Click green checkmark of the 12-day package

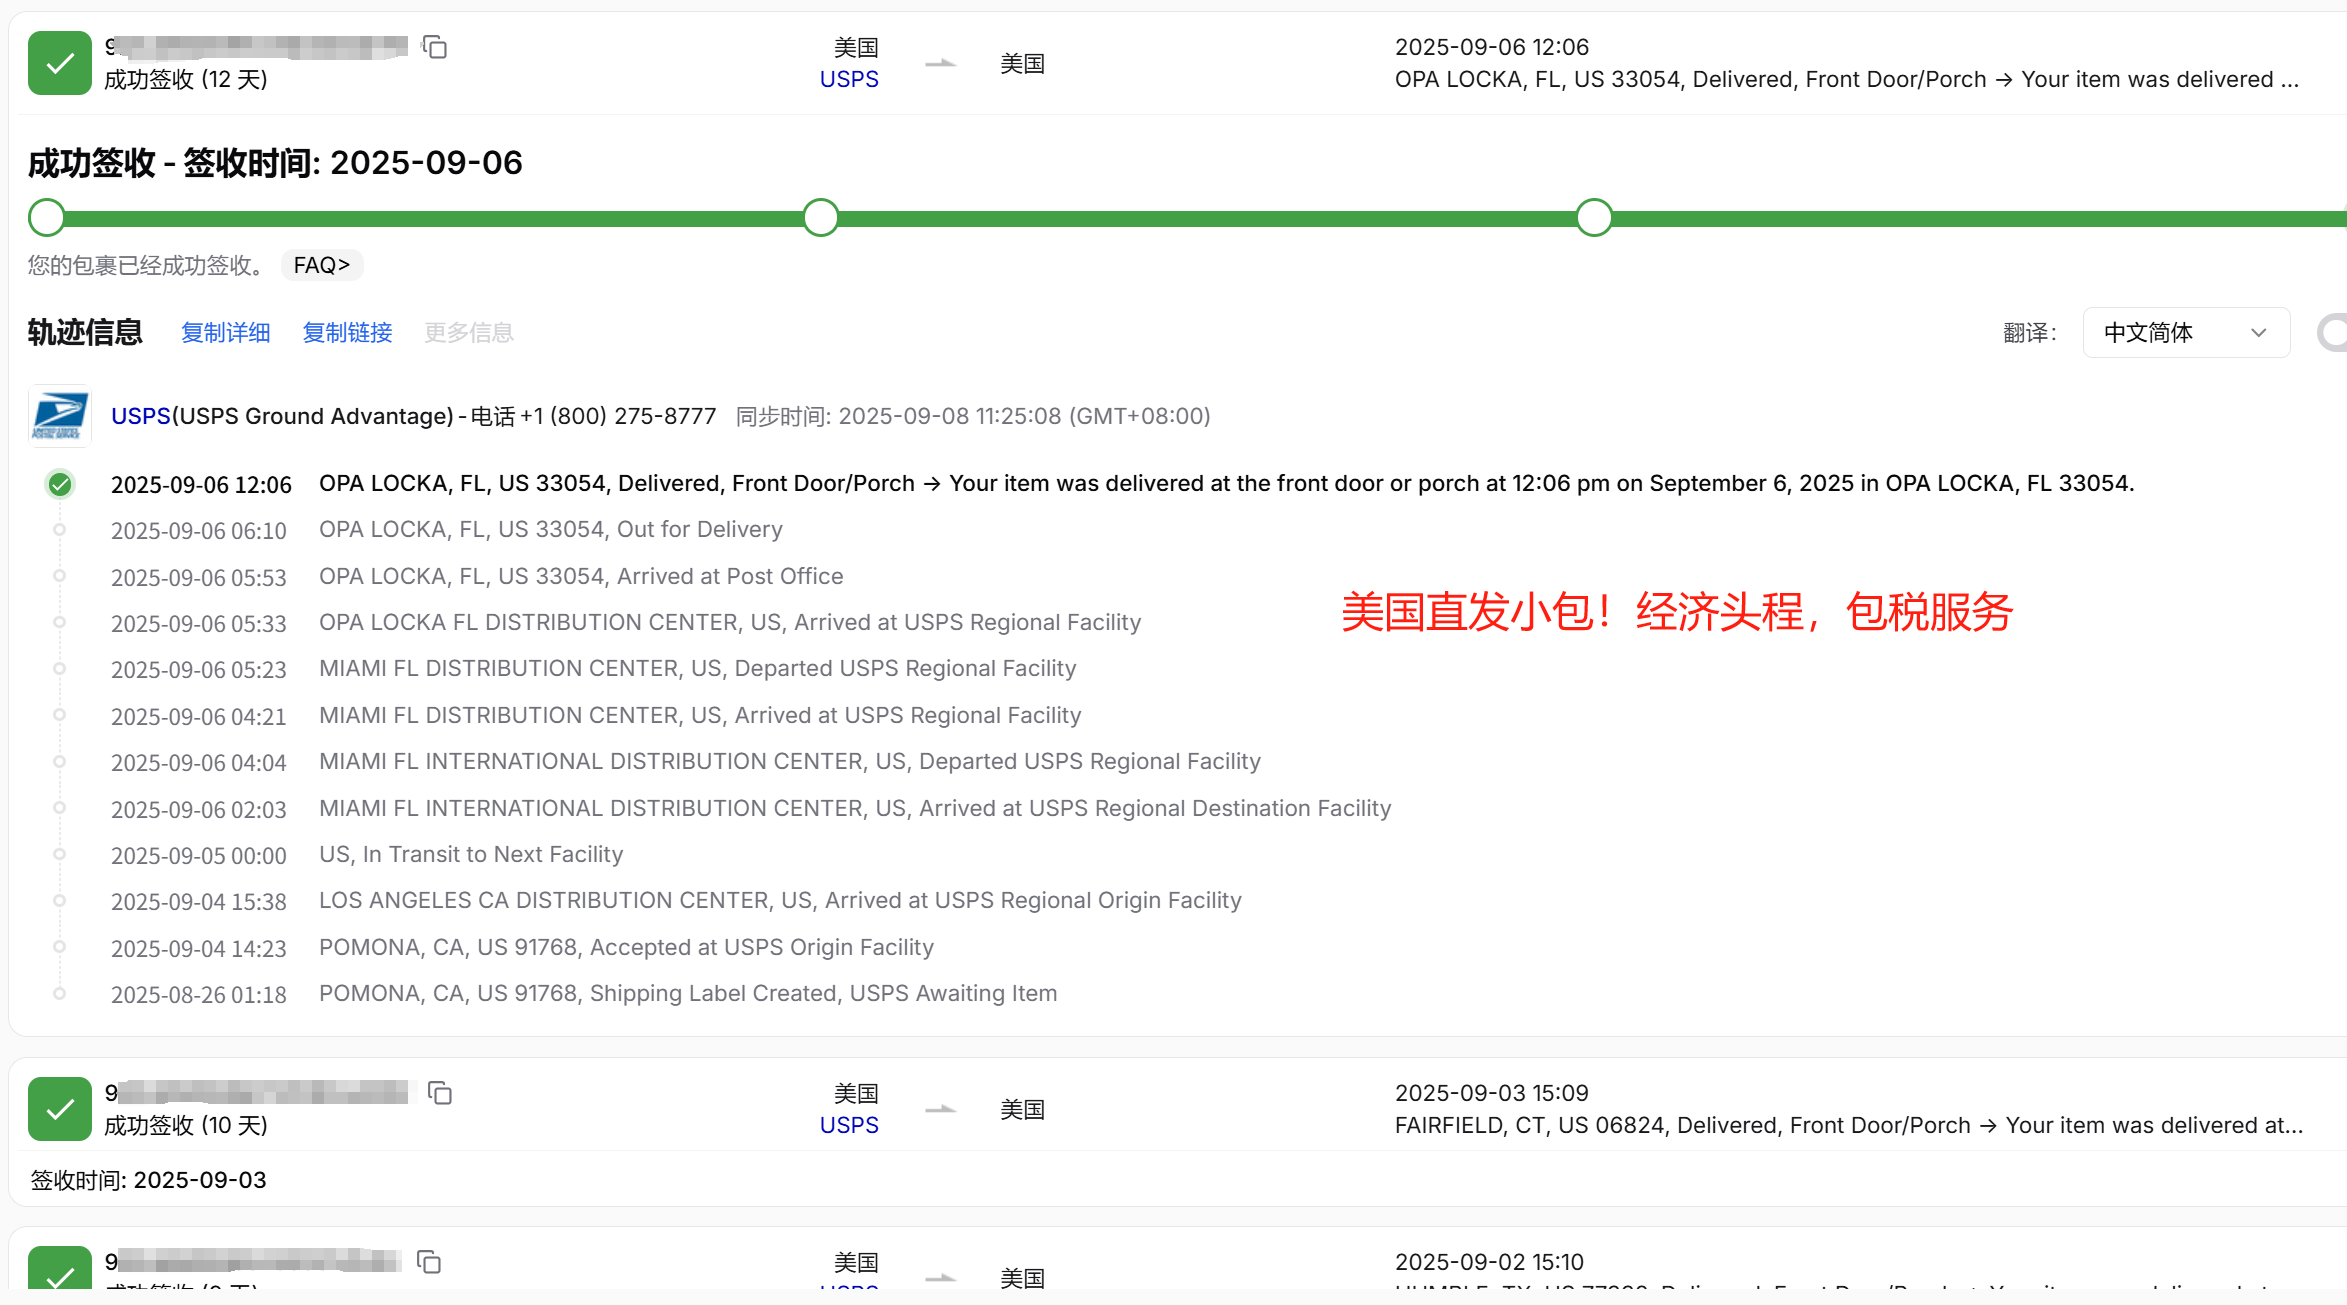point(60,63)
